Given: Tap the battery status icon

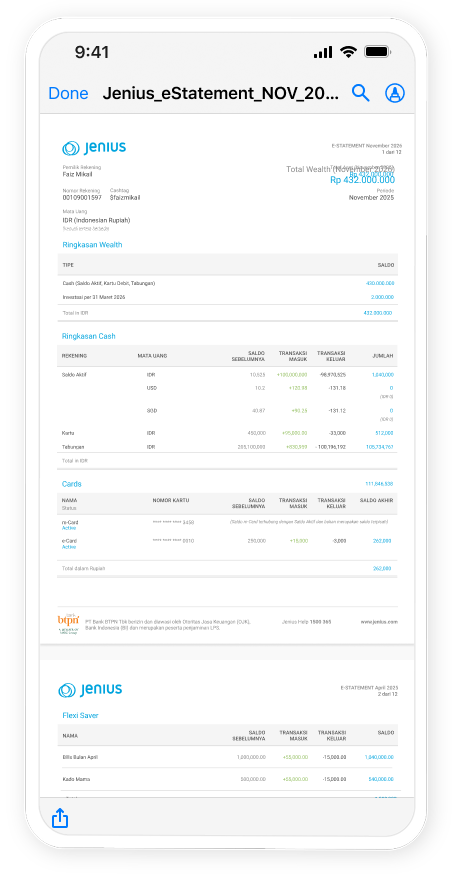Looking at the screenshot, I should 378,52.
